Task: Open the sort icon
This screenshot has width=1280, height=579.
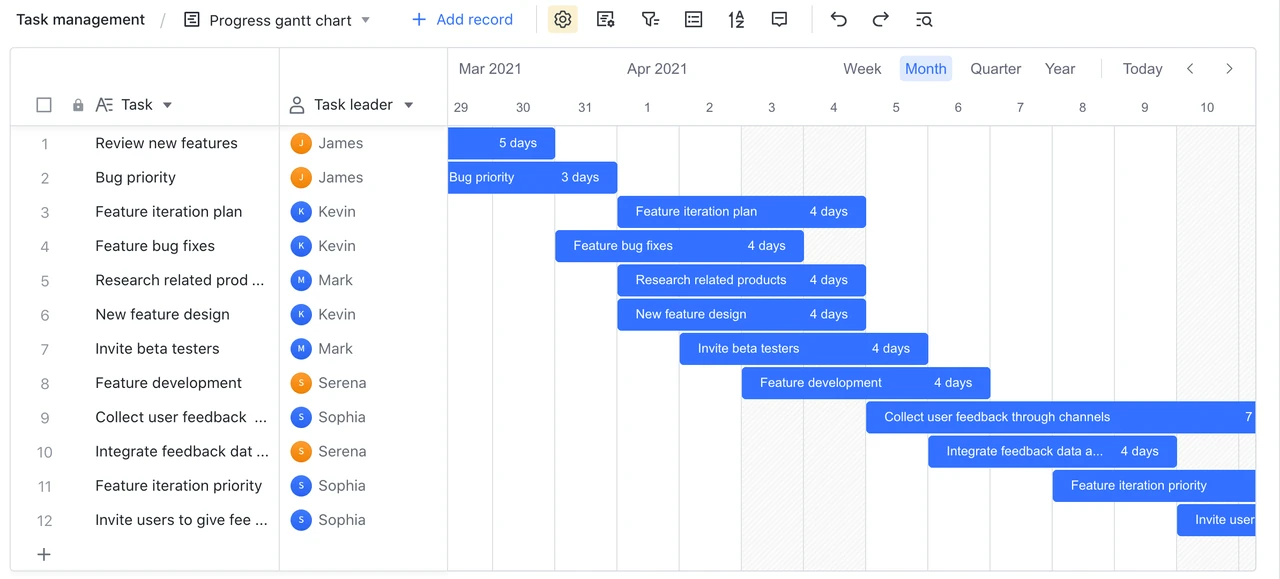Action: click(x=736, y=19)
